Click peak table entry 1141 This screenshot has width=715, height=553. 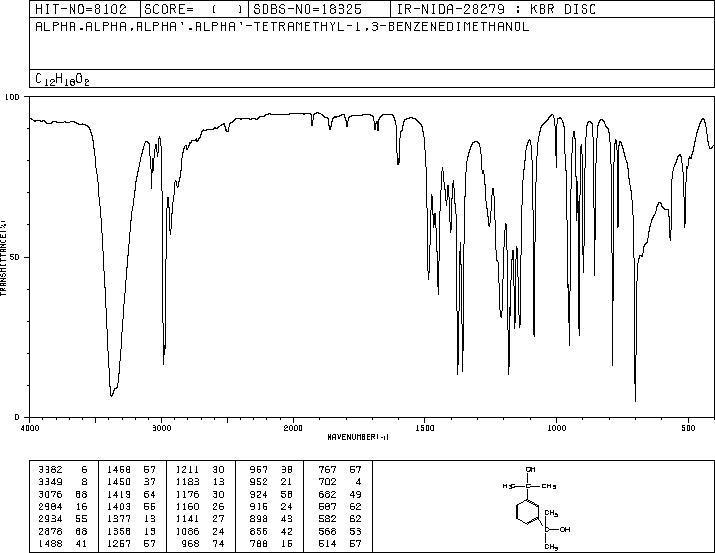click(187, 519)
